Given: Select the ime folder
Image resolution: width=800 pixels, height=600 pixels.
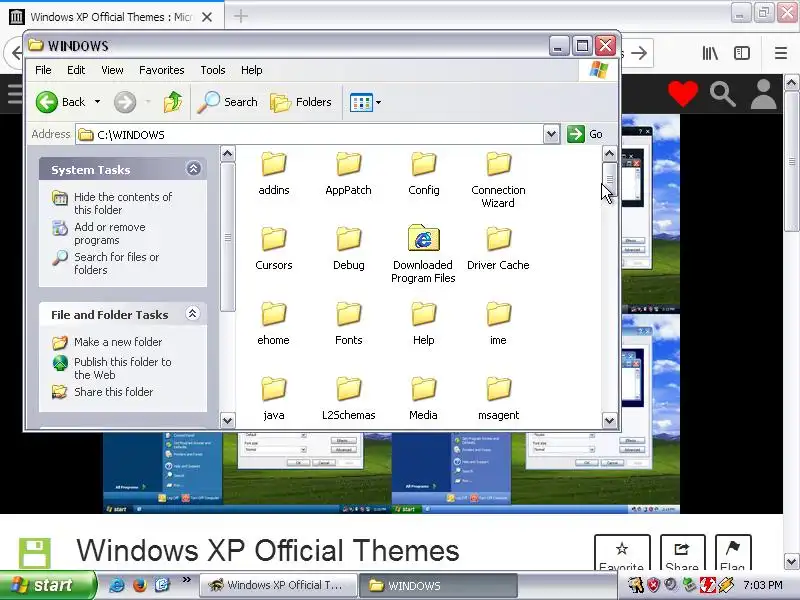Looking at the screenshot, I should pos(498,324).
